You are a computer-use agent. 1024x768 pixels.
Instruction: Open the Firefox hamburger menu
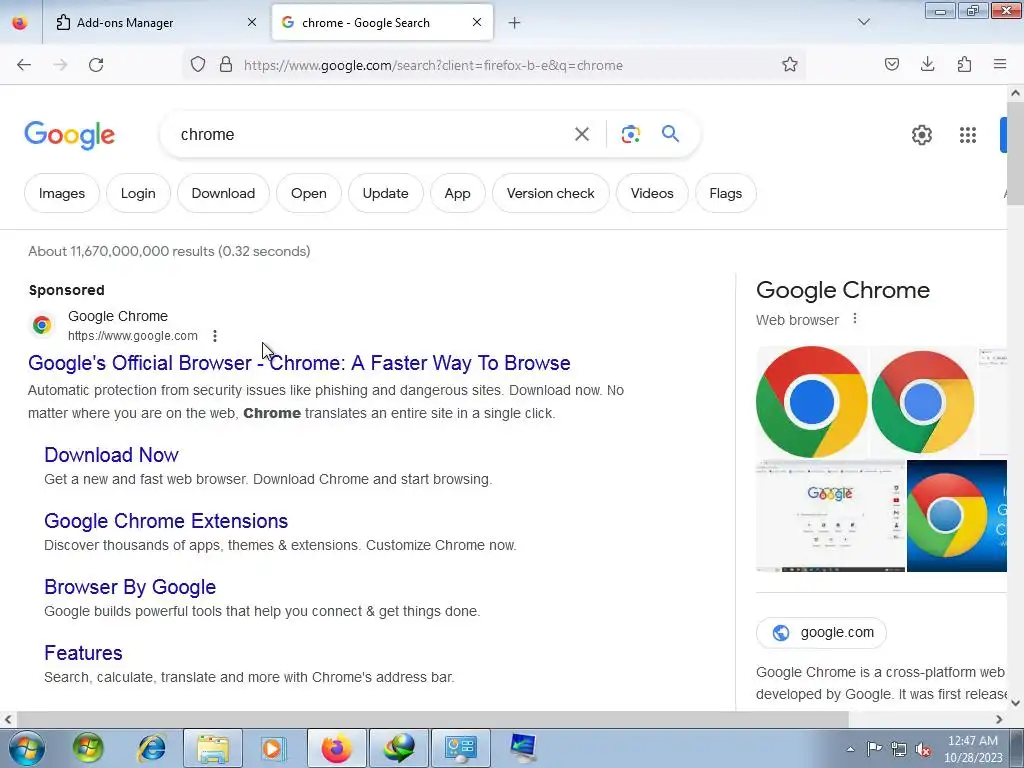tap(1000, 64)
